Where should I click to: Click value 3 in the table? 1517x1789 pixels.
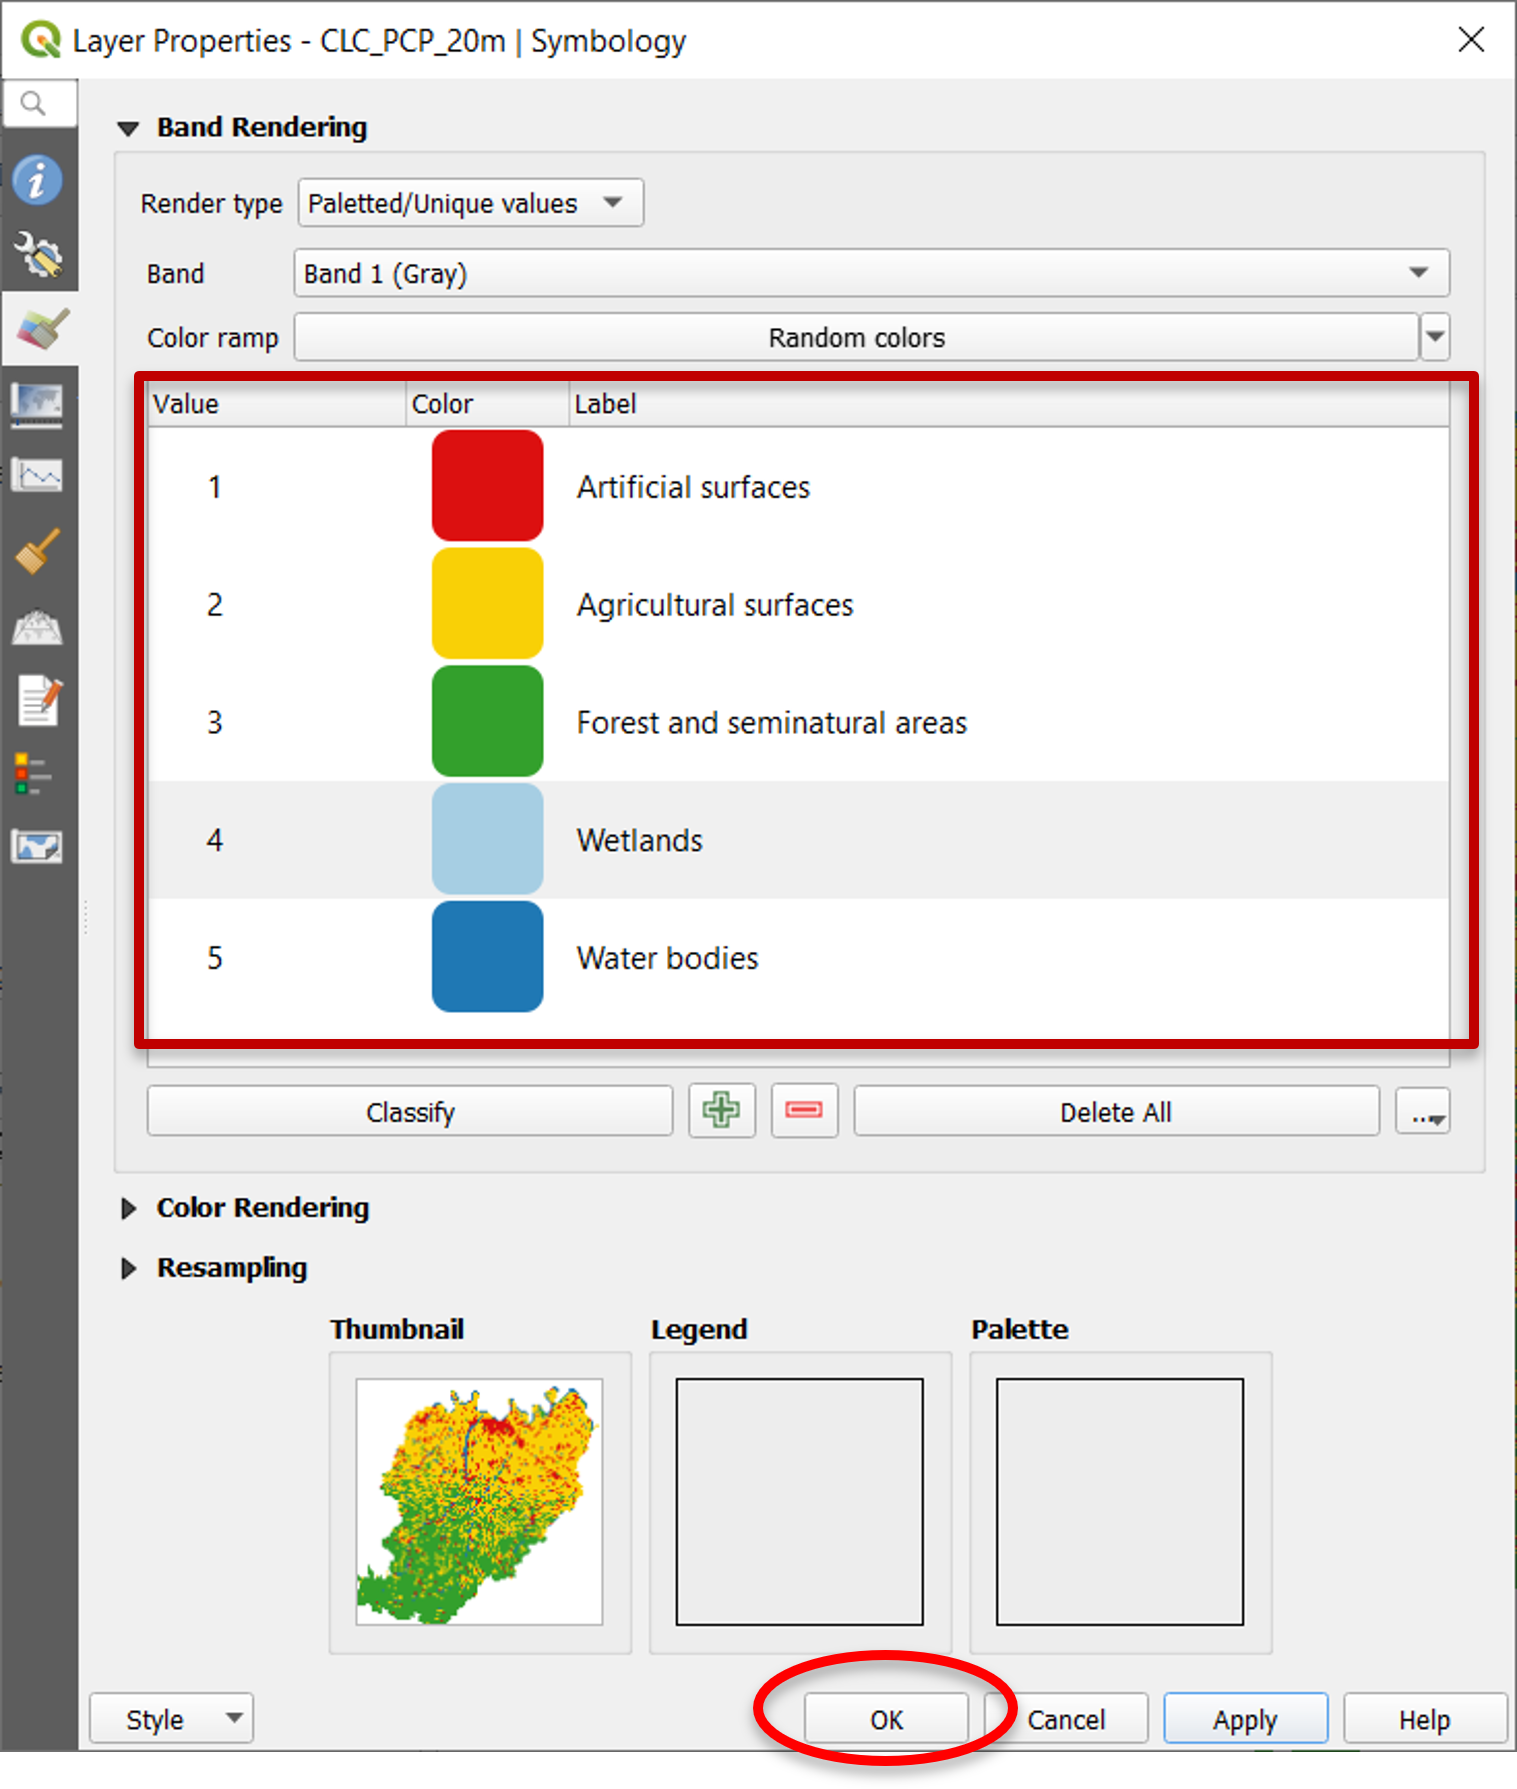pos(214,723)
